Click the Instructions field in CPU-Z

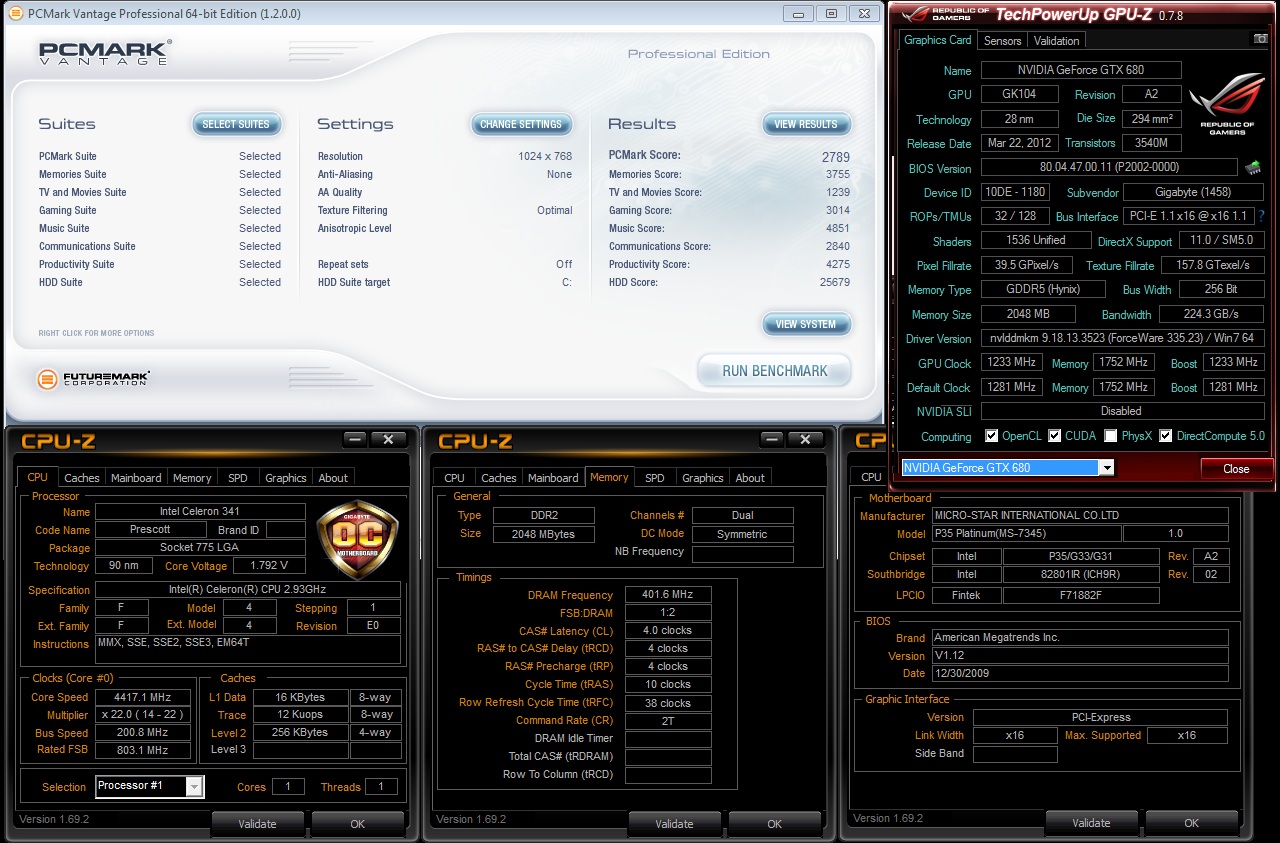click(x=249, y=649)
